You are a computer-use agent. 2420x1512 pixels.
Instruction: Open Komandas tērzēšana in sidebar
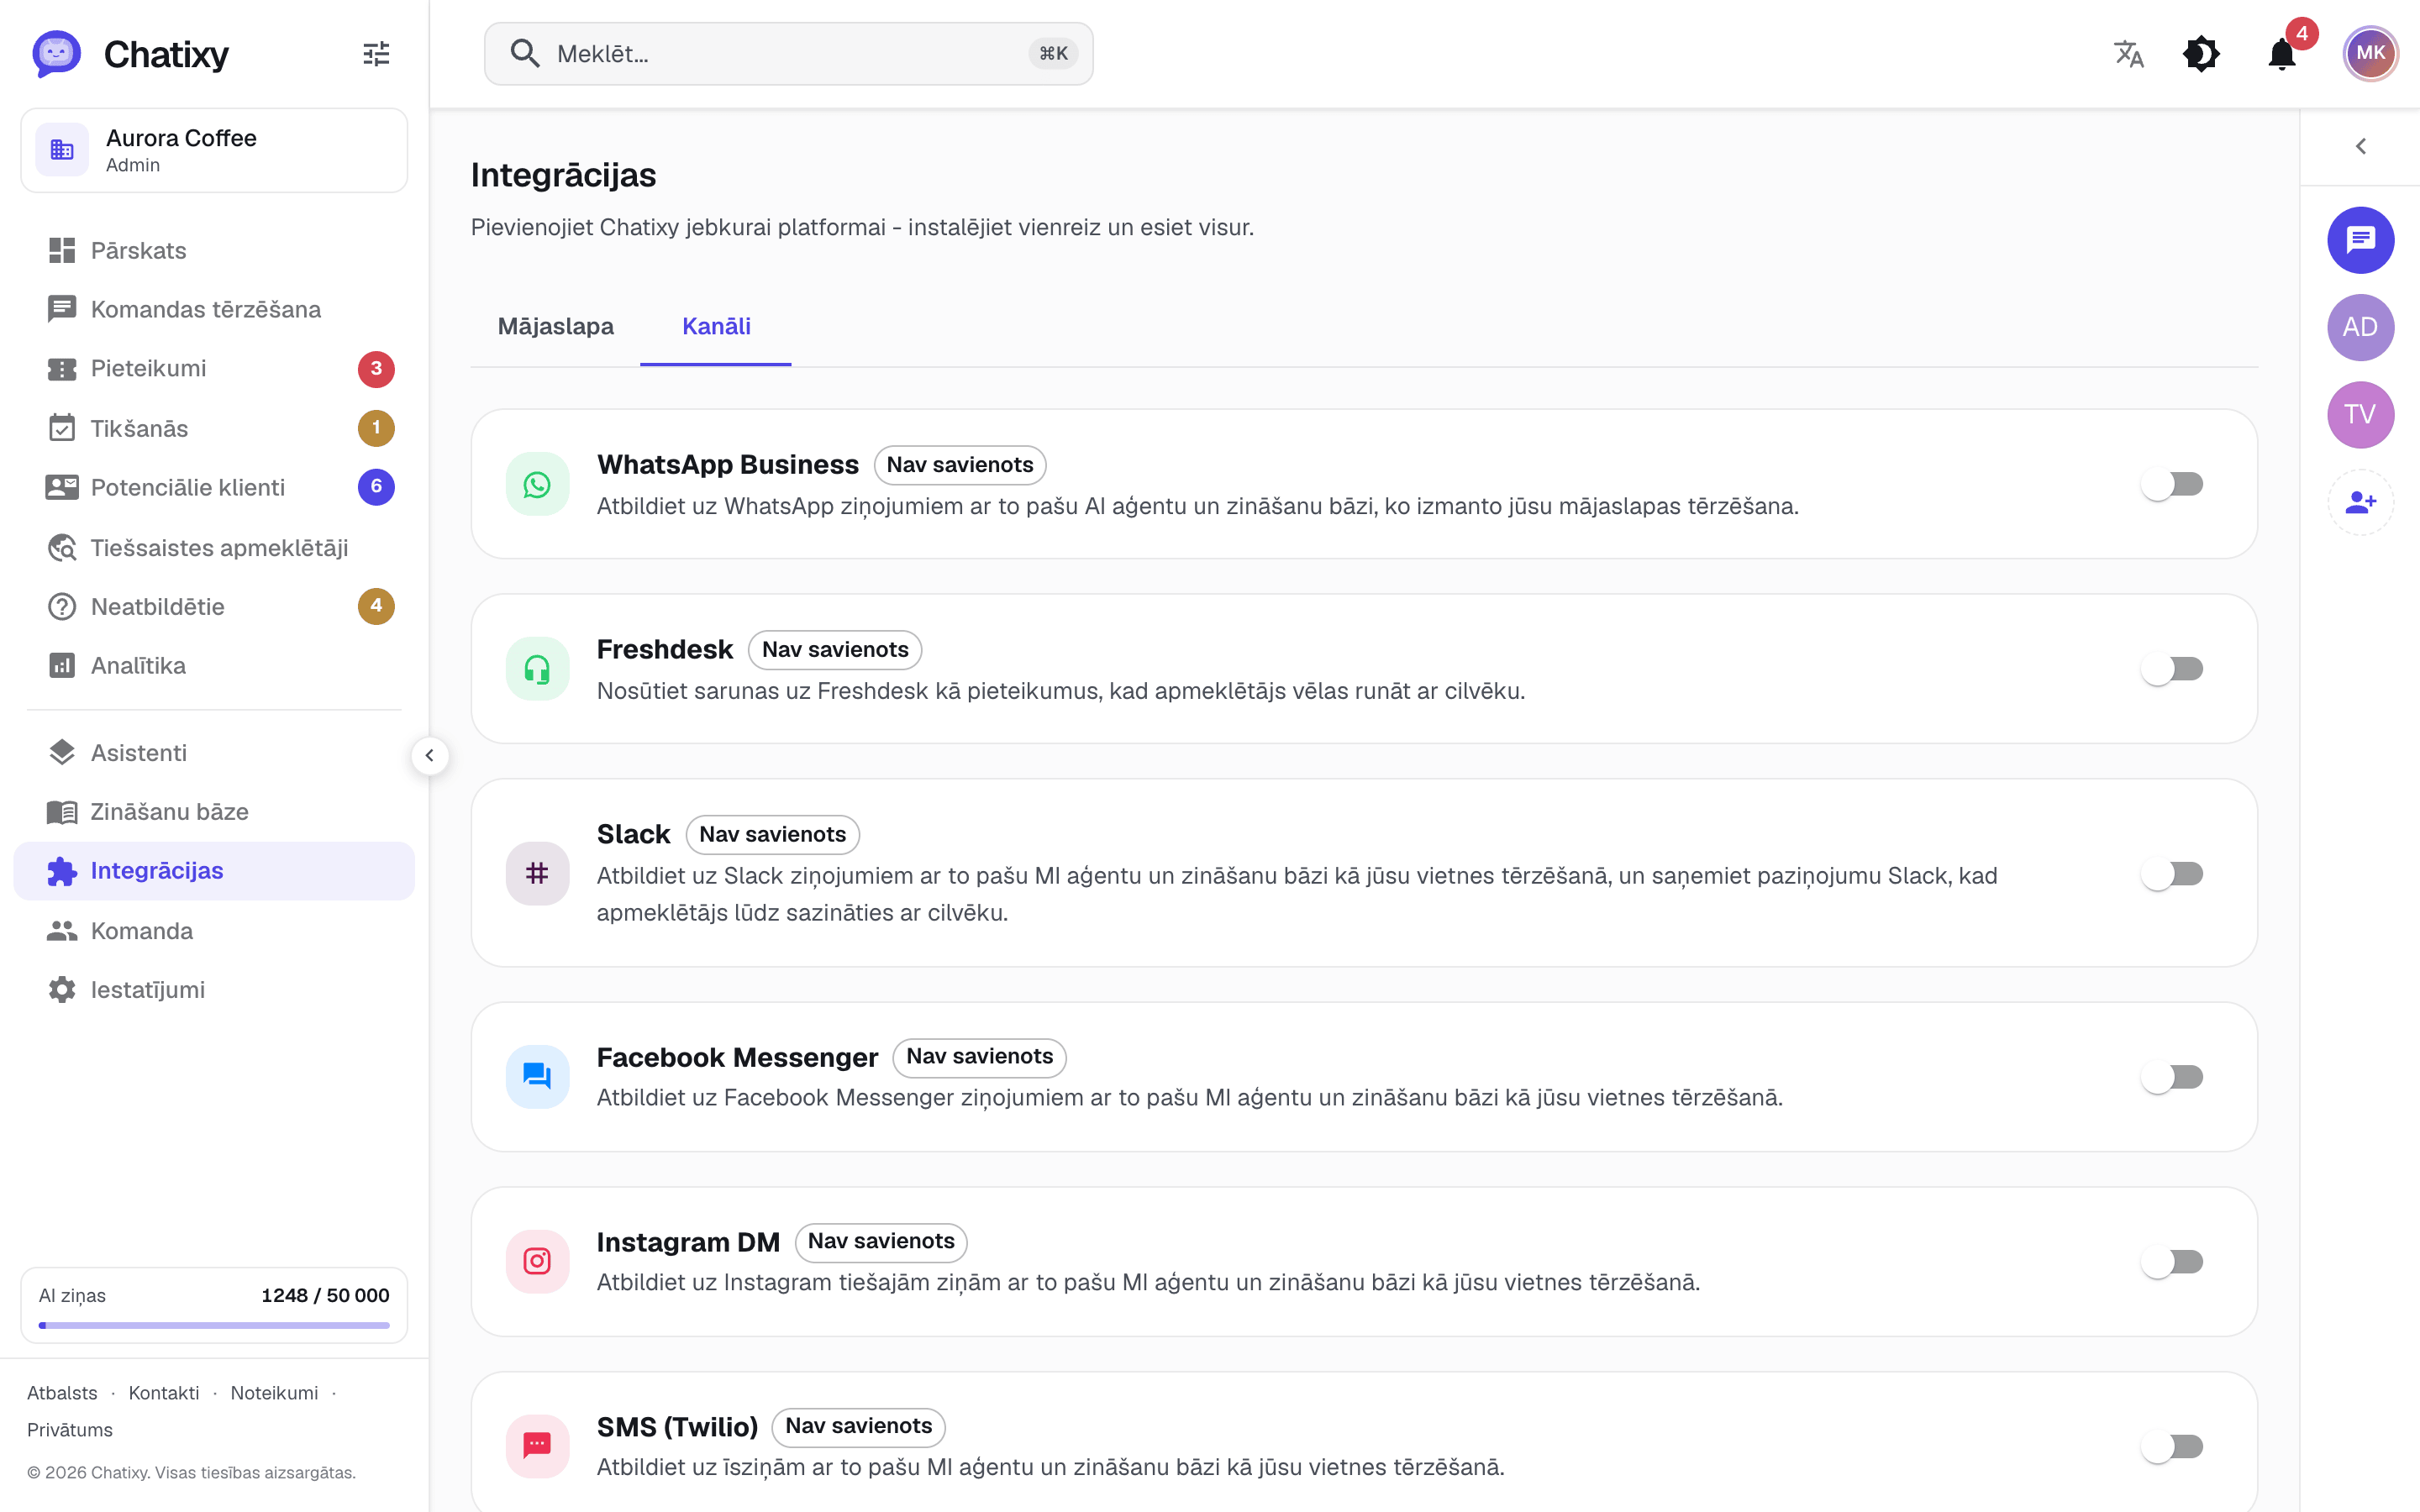(x=214, y=310)
